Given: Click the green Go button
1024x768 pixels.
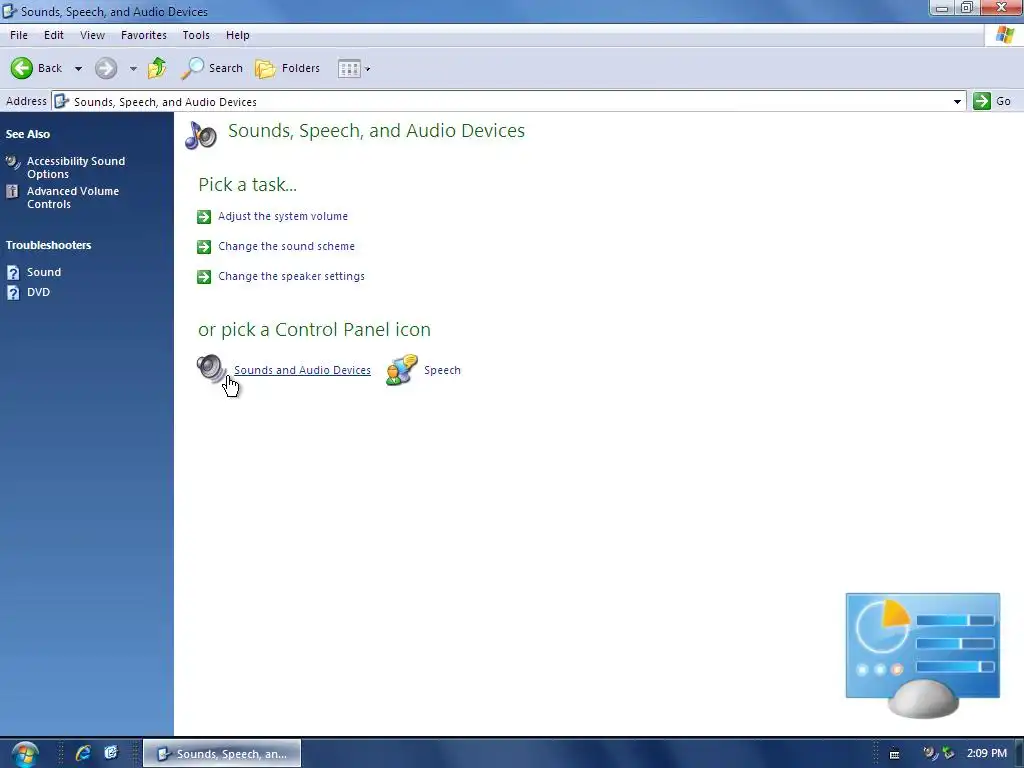Looking at the screenshot, I should point(992,101).
